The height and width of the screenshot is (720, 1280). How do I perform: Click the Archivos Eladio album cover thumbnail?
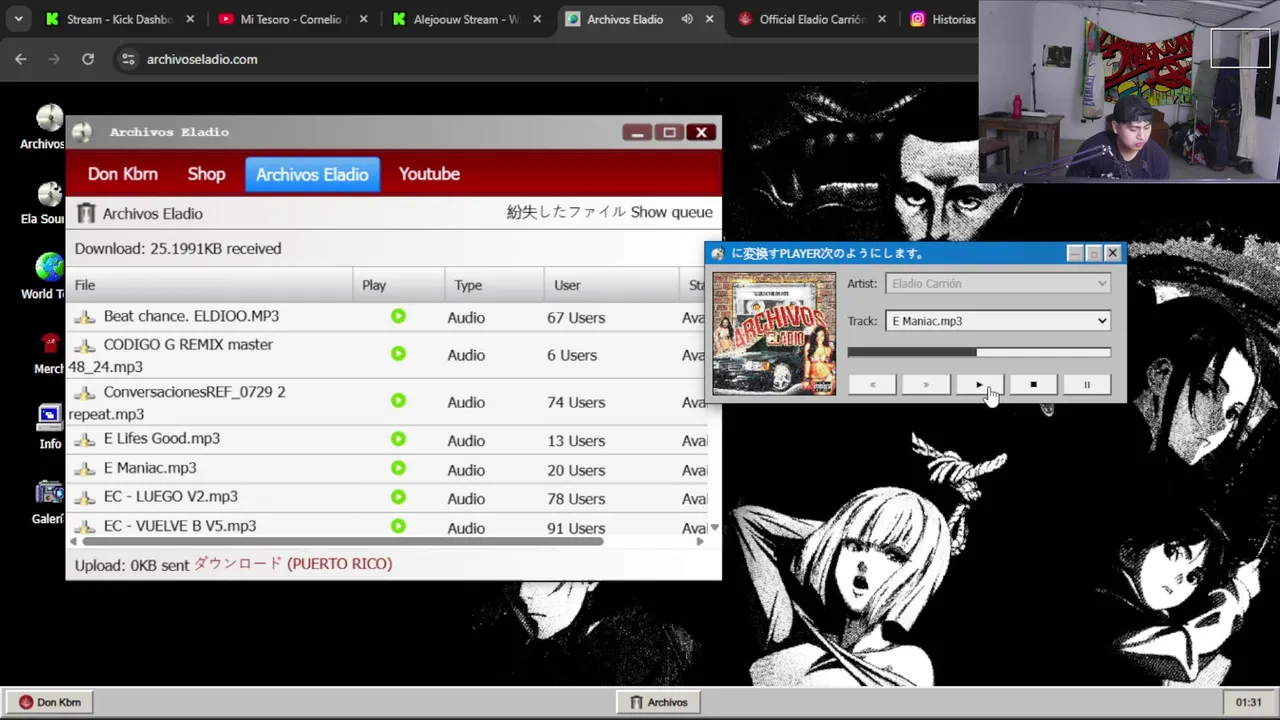tap(774, 333)
